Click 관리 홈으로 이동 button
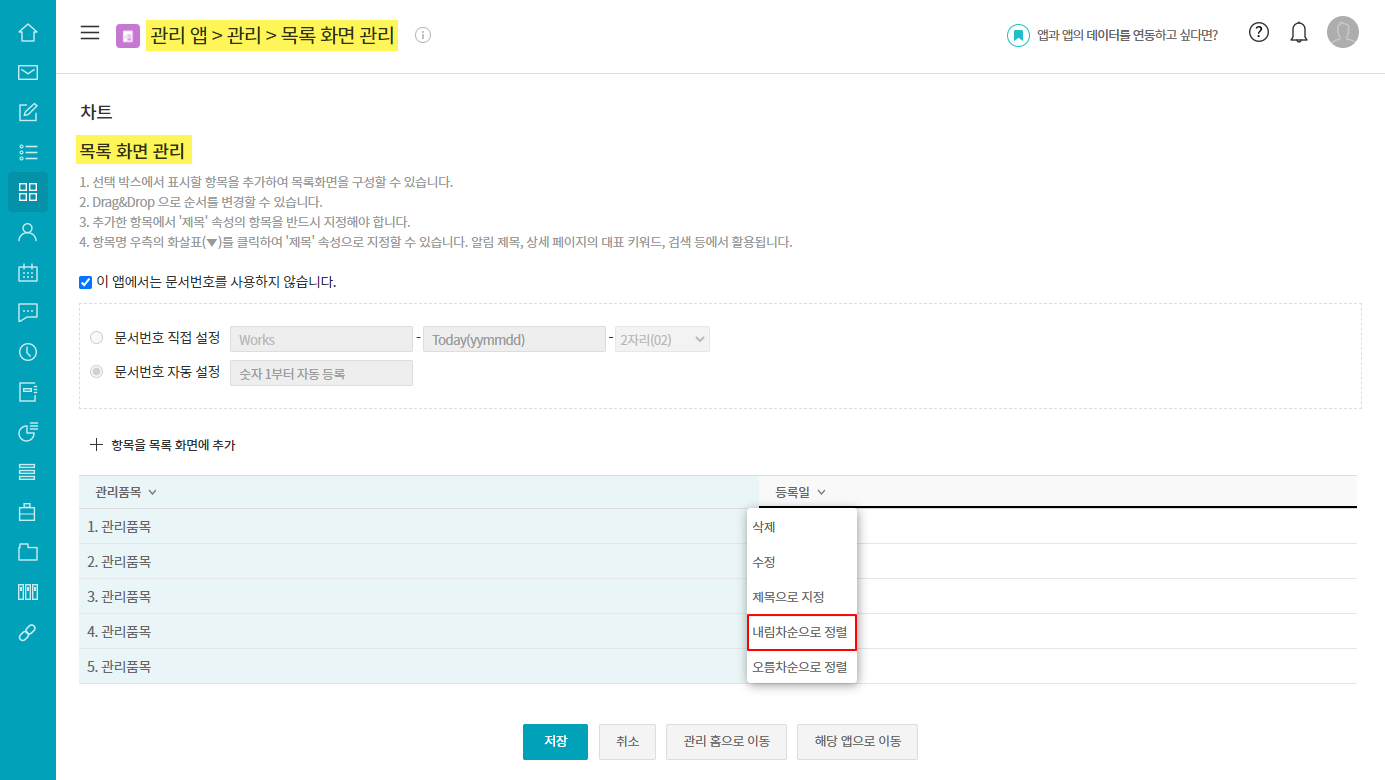This screenshot has width=1385, height=780. point(726,742)
